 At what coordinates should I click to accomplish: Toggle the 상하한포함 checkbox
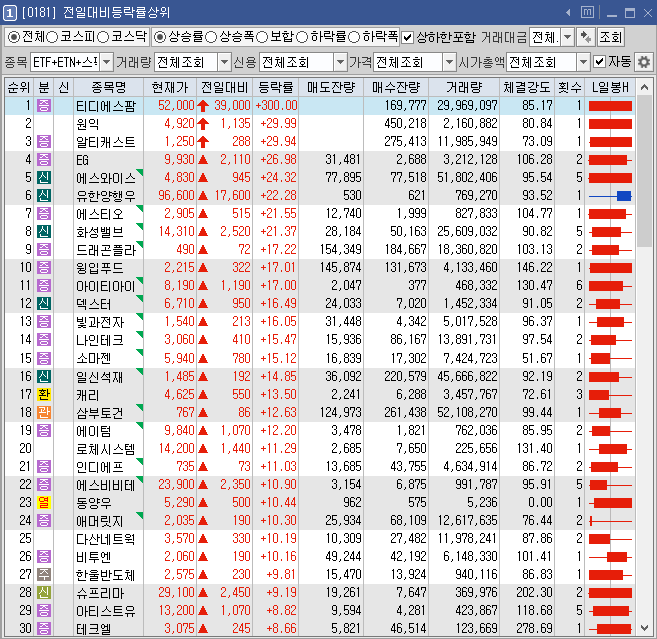coord(407,38)
